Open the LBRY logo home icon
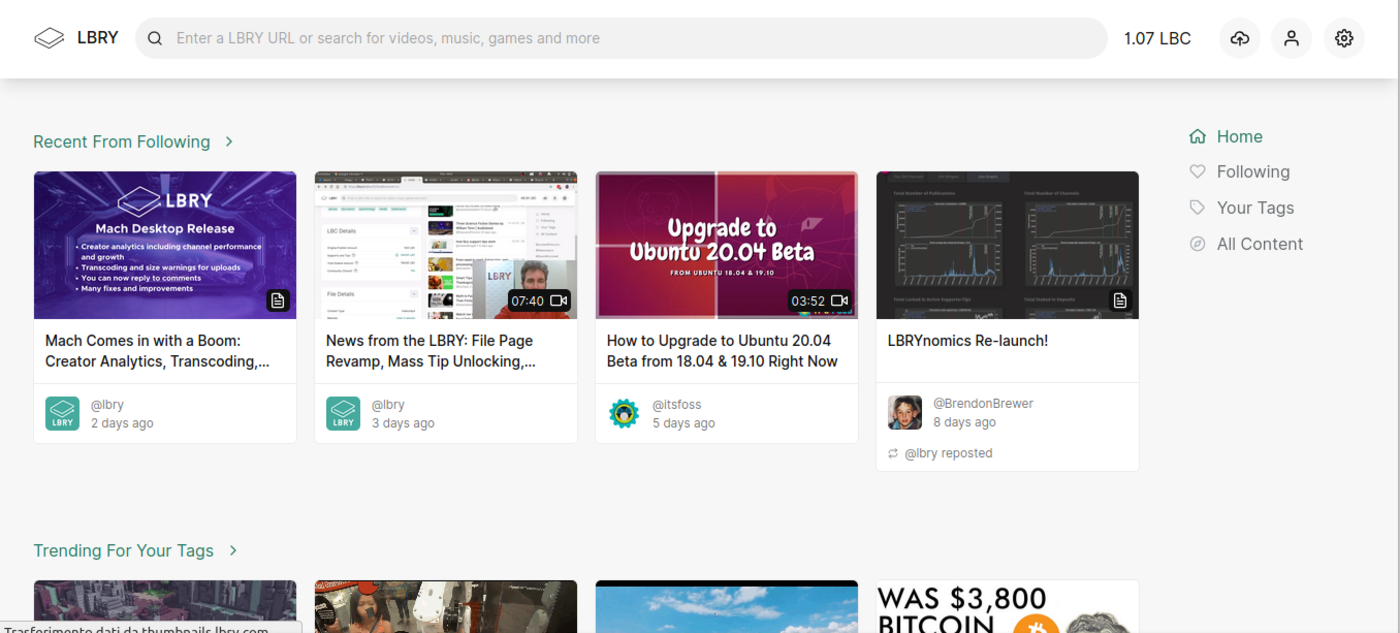The height and width of the screenshot is (633, 1400). (48, 37)
